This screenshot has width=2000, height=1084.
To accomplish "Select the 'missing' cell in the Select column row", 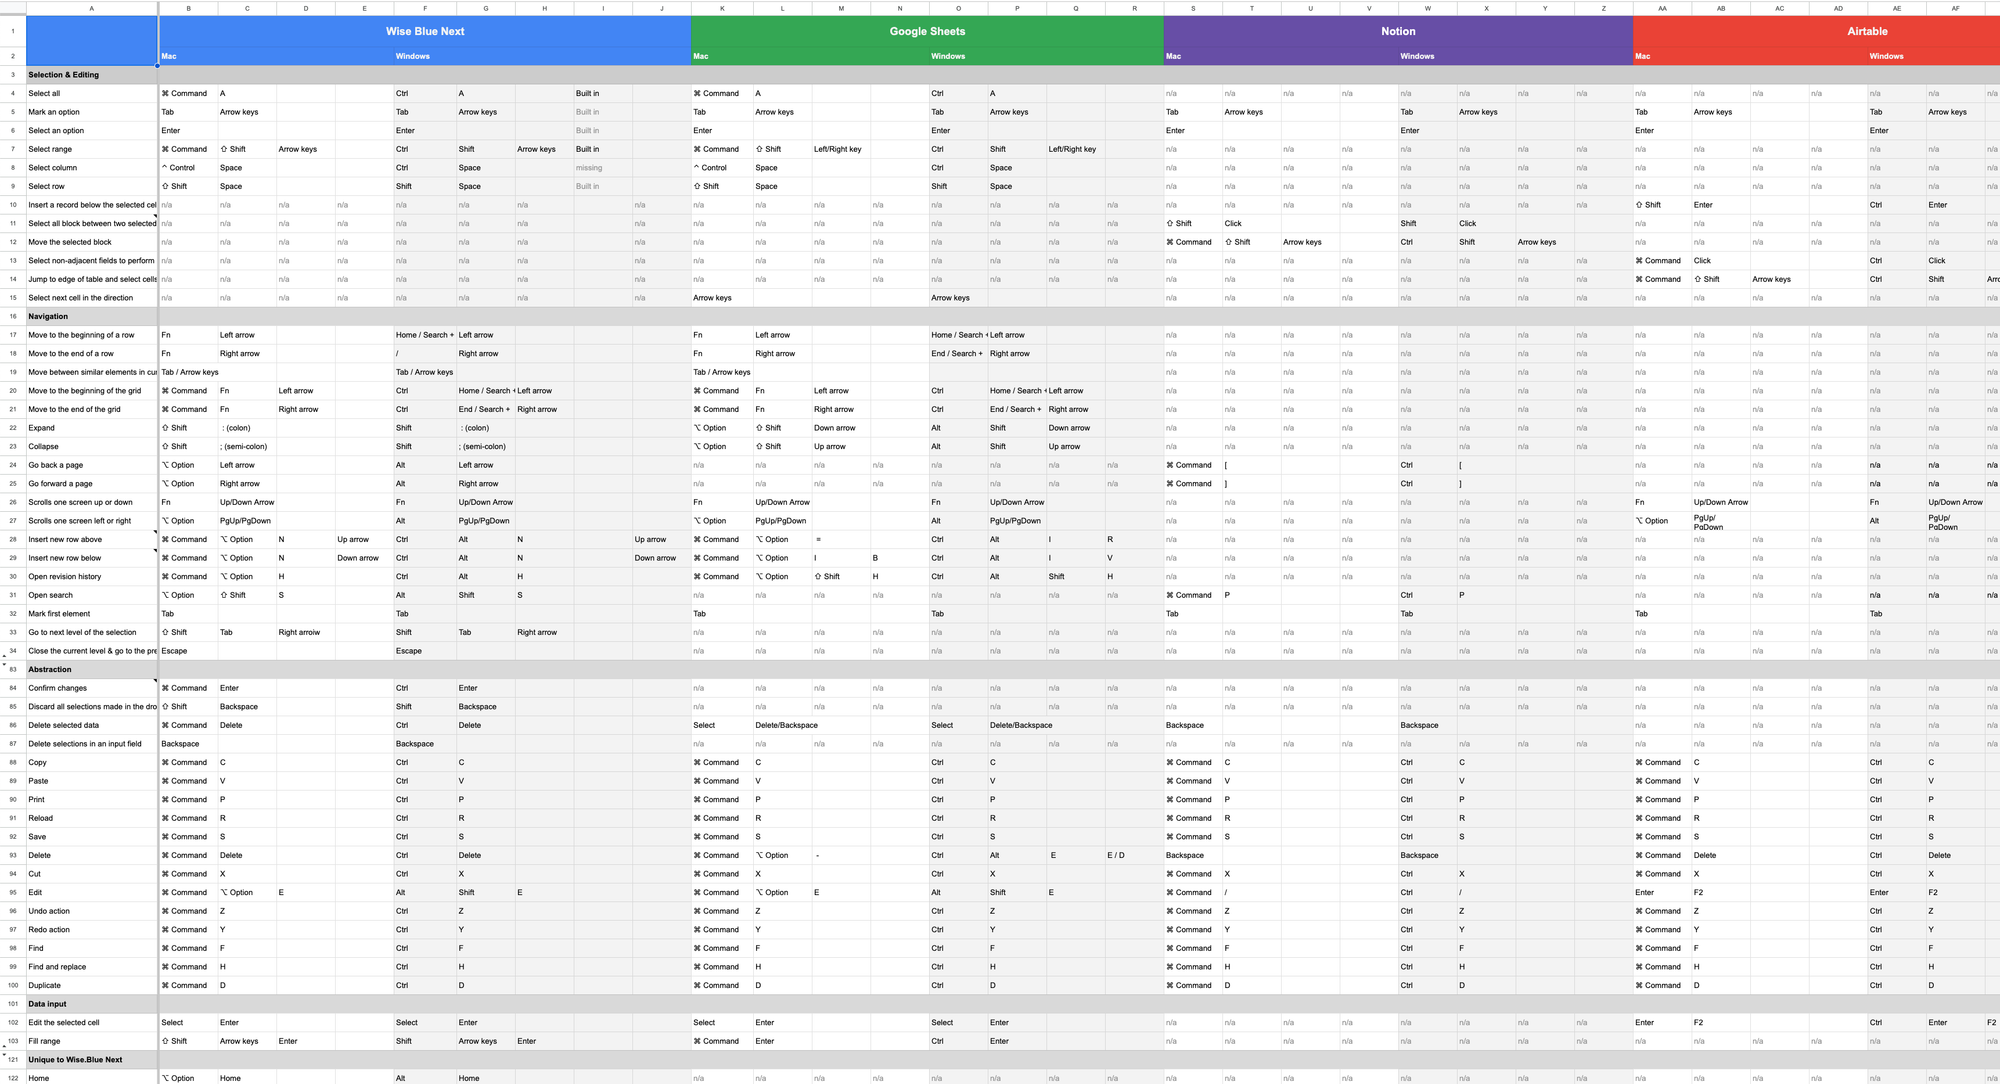I will coord(589,168).
